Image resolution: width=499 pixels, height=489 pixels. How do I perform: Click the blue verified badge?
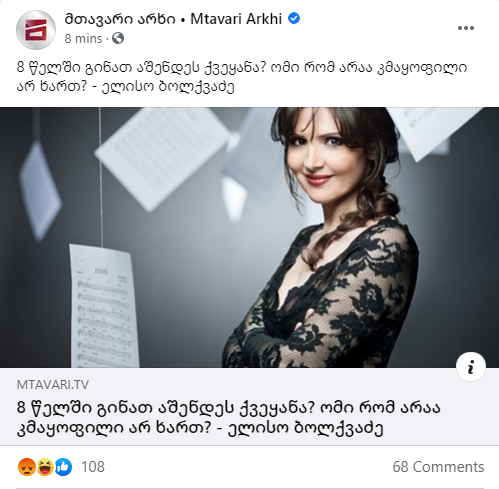(x=294, y=18)
